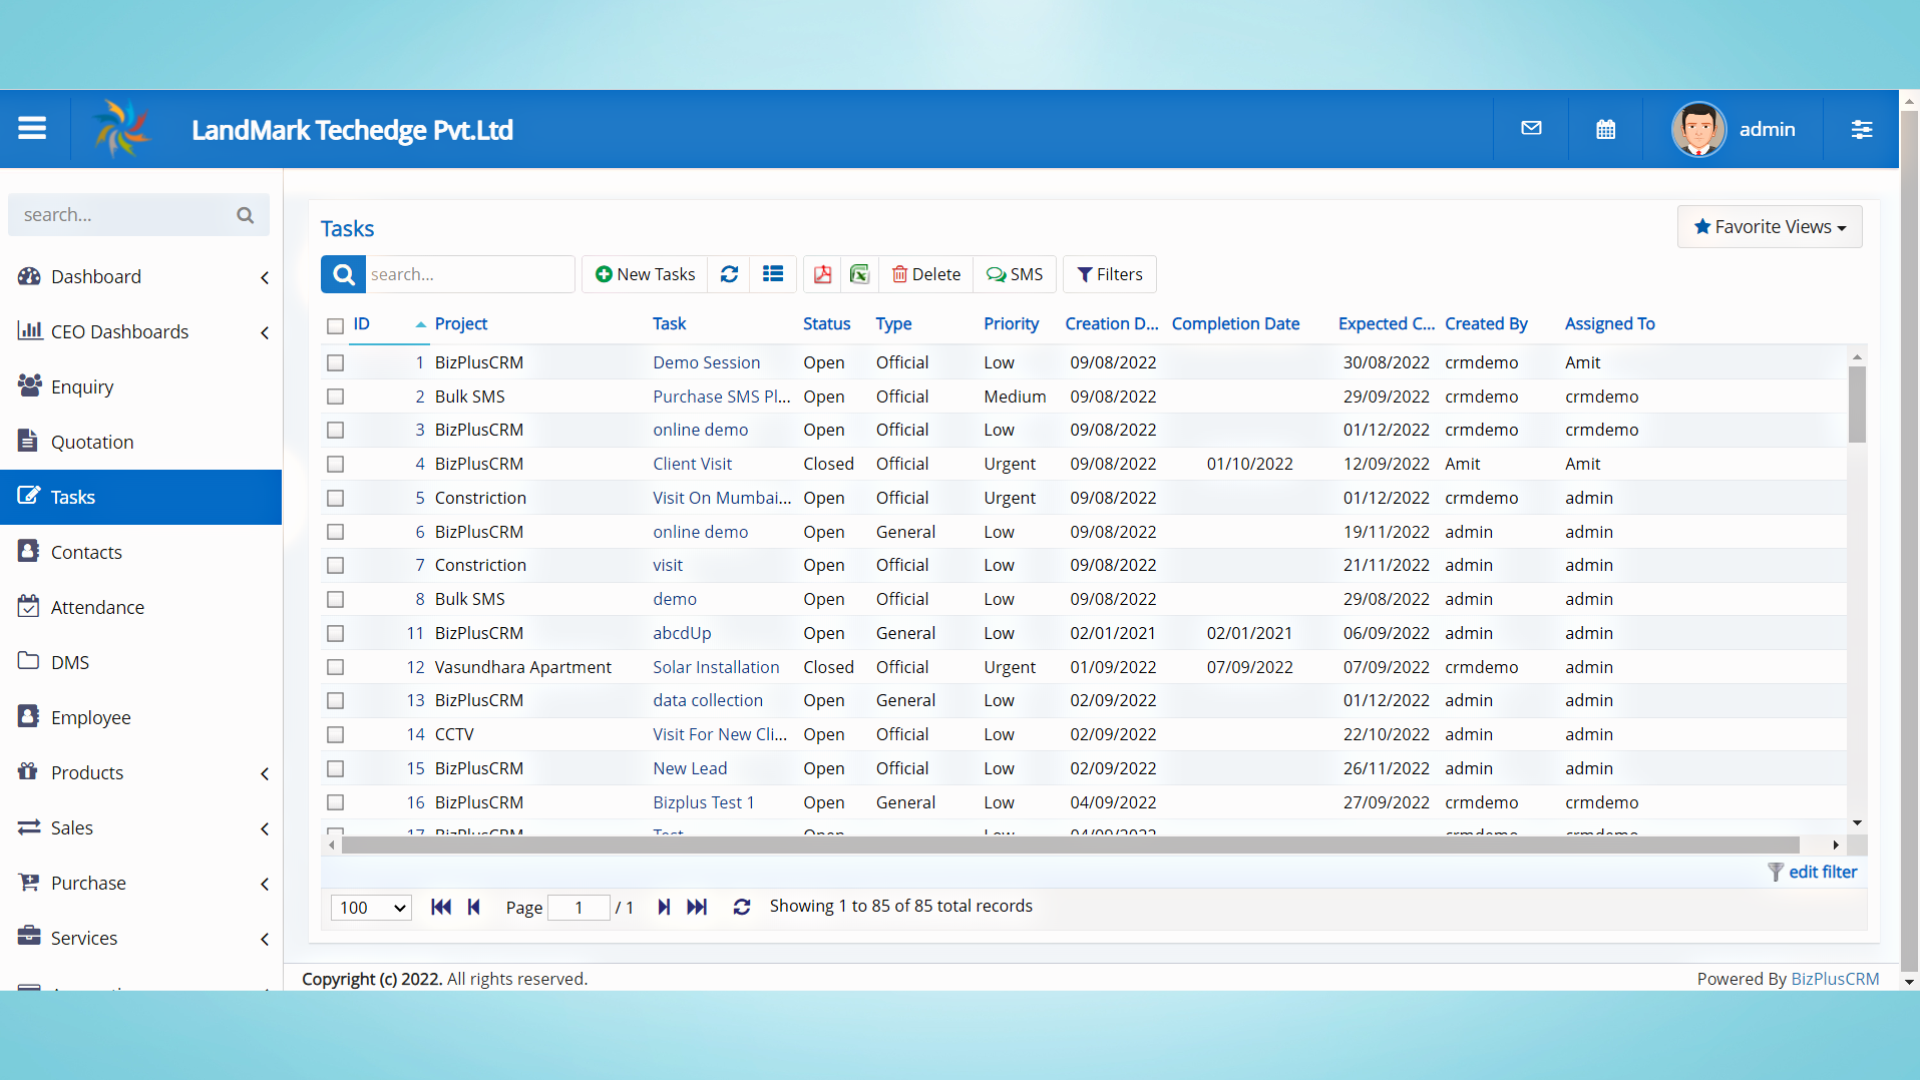Check the select-all tasks checkbox
This screenshot has height=1080, width=1920.
point(335,326)
